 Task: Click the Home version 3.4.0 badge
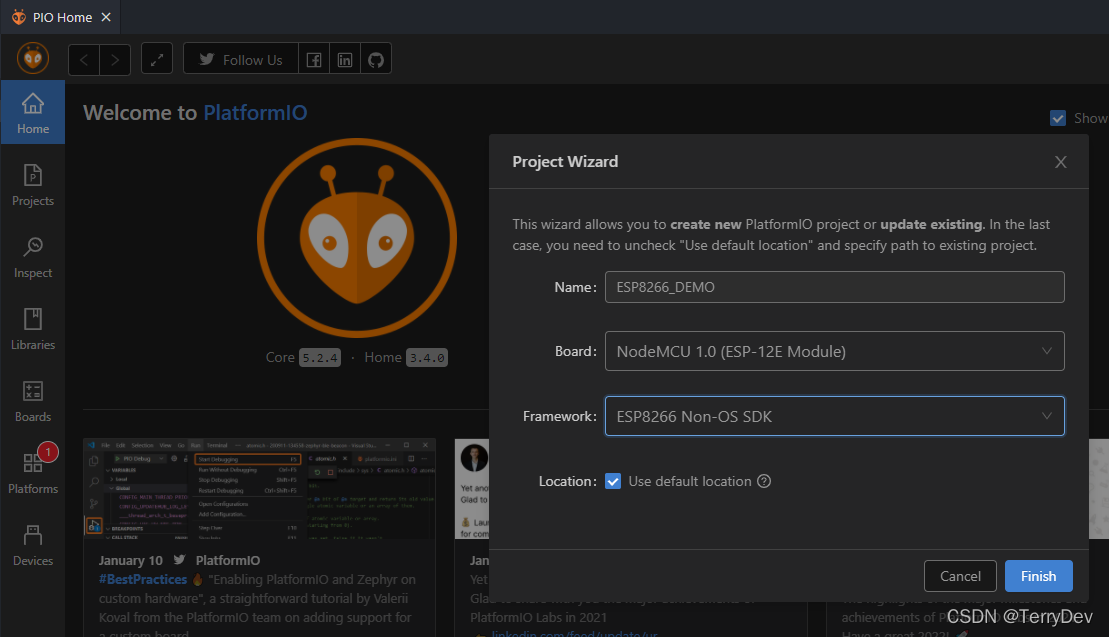click(426, 358)
